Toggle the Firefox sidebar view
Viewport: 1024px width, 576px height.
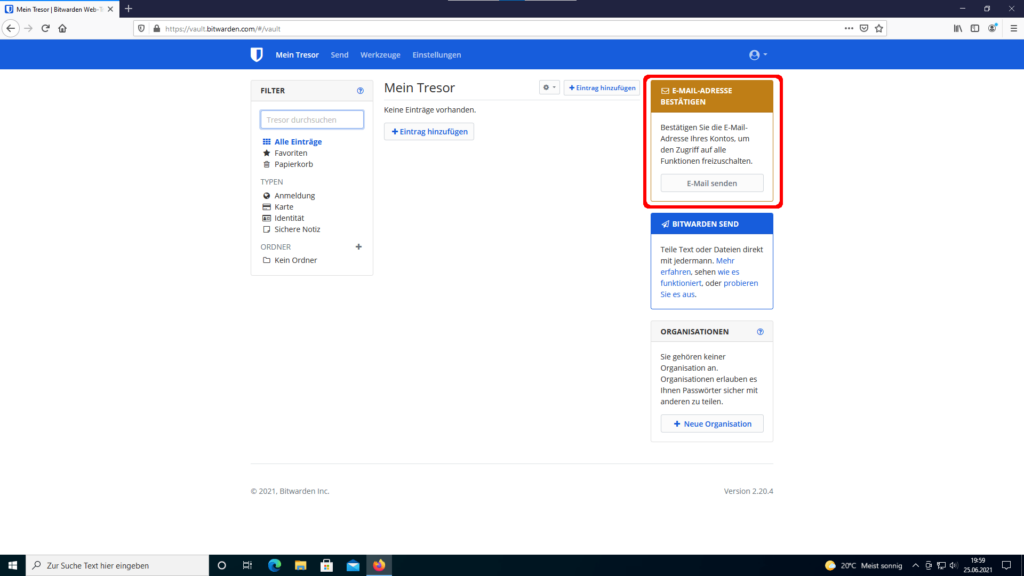tap(975, 29)
